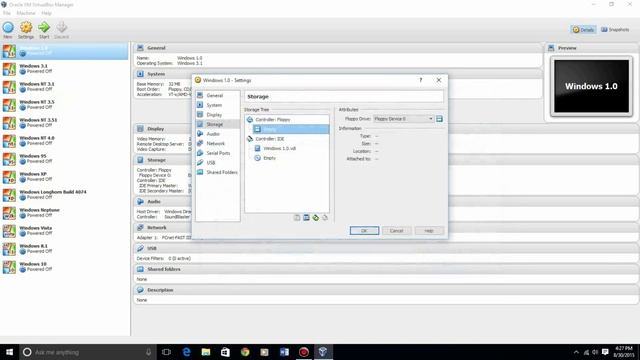Click the set-up floppy disk icon beside Floppy Drive
The image size is (640, 360).
pos(439,119)
